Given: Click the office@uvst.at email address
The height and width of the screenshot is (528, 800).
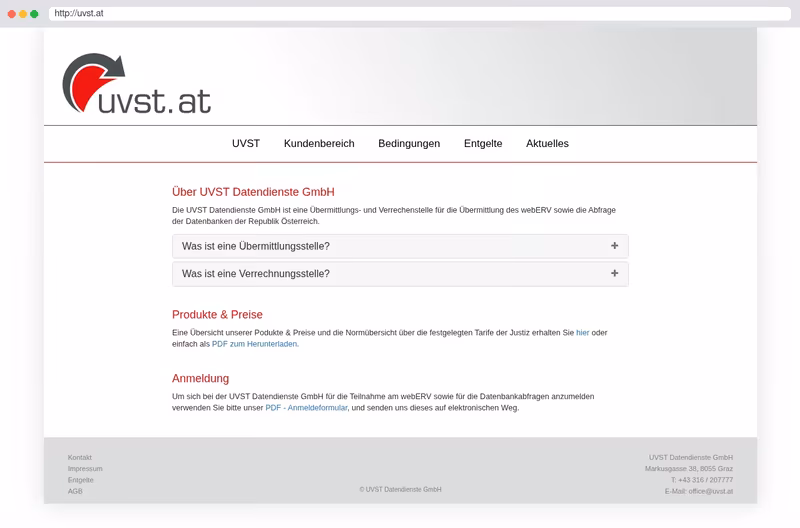Looking at the screenshot, I should point(711,491).
